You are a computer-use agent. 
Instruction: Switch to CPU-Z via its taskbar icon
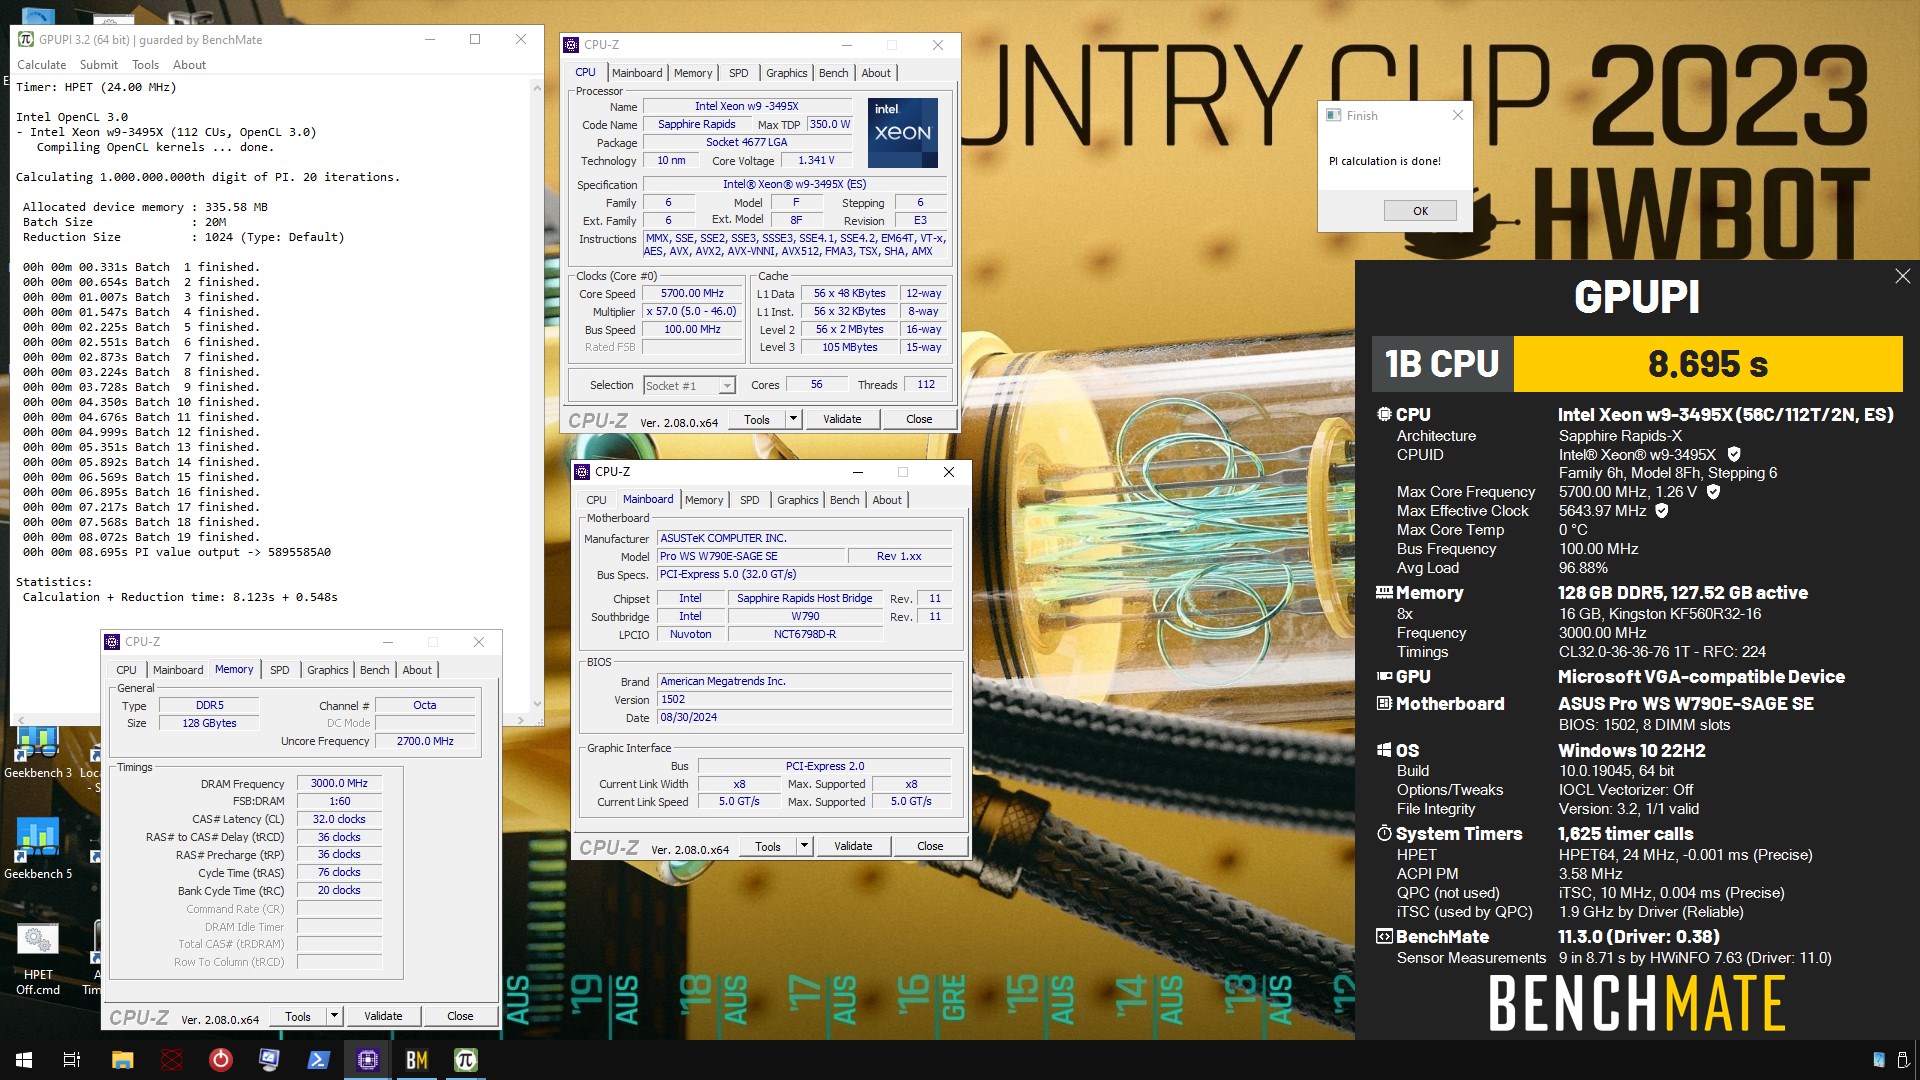click(x=368, y=1060)
